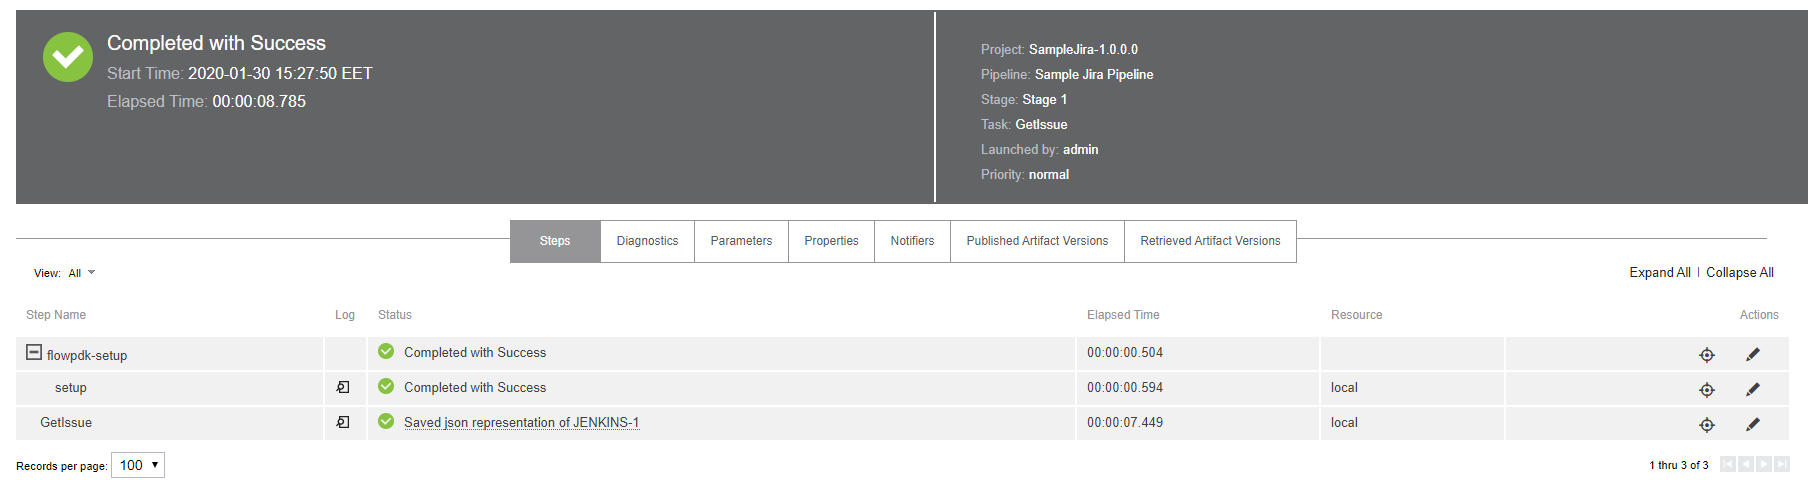Select the setup step name
Screen dimensions: 1816x480
71,387
